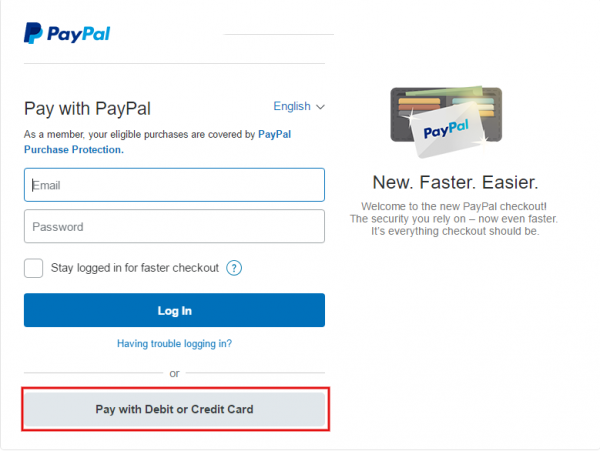Click Stay logged in for faster checkout label
600x451 pixels.
(x=135, y=268)
